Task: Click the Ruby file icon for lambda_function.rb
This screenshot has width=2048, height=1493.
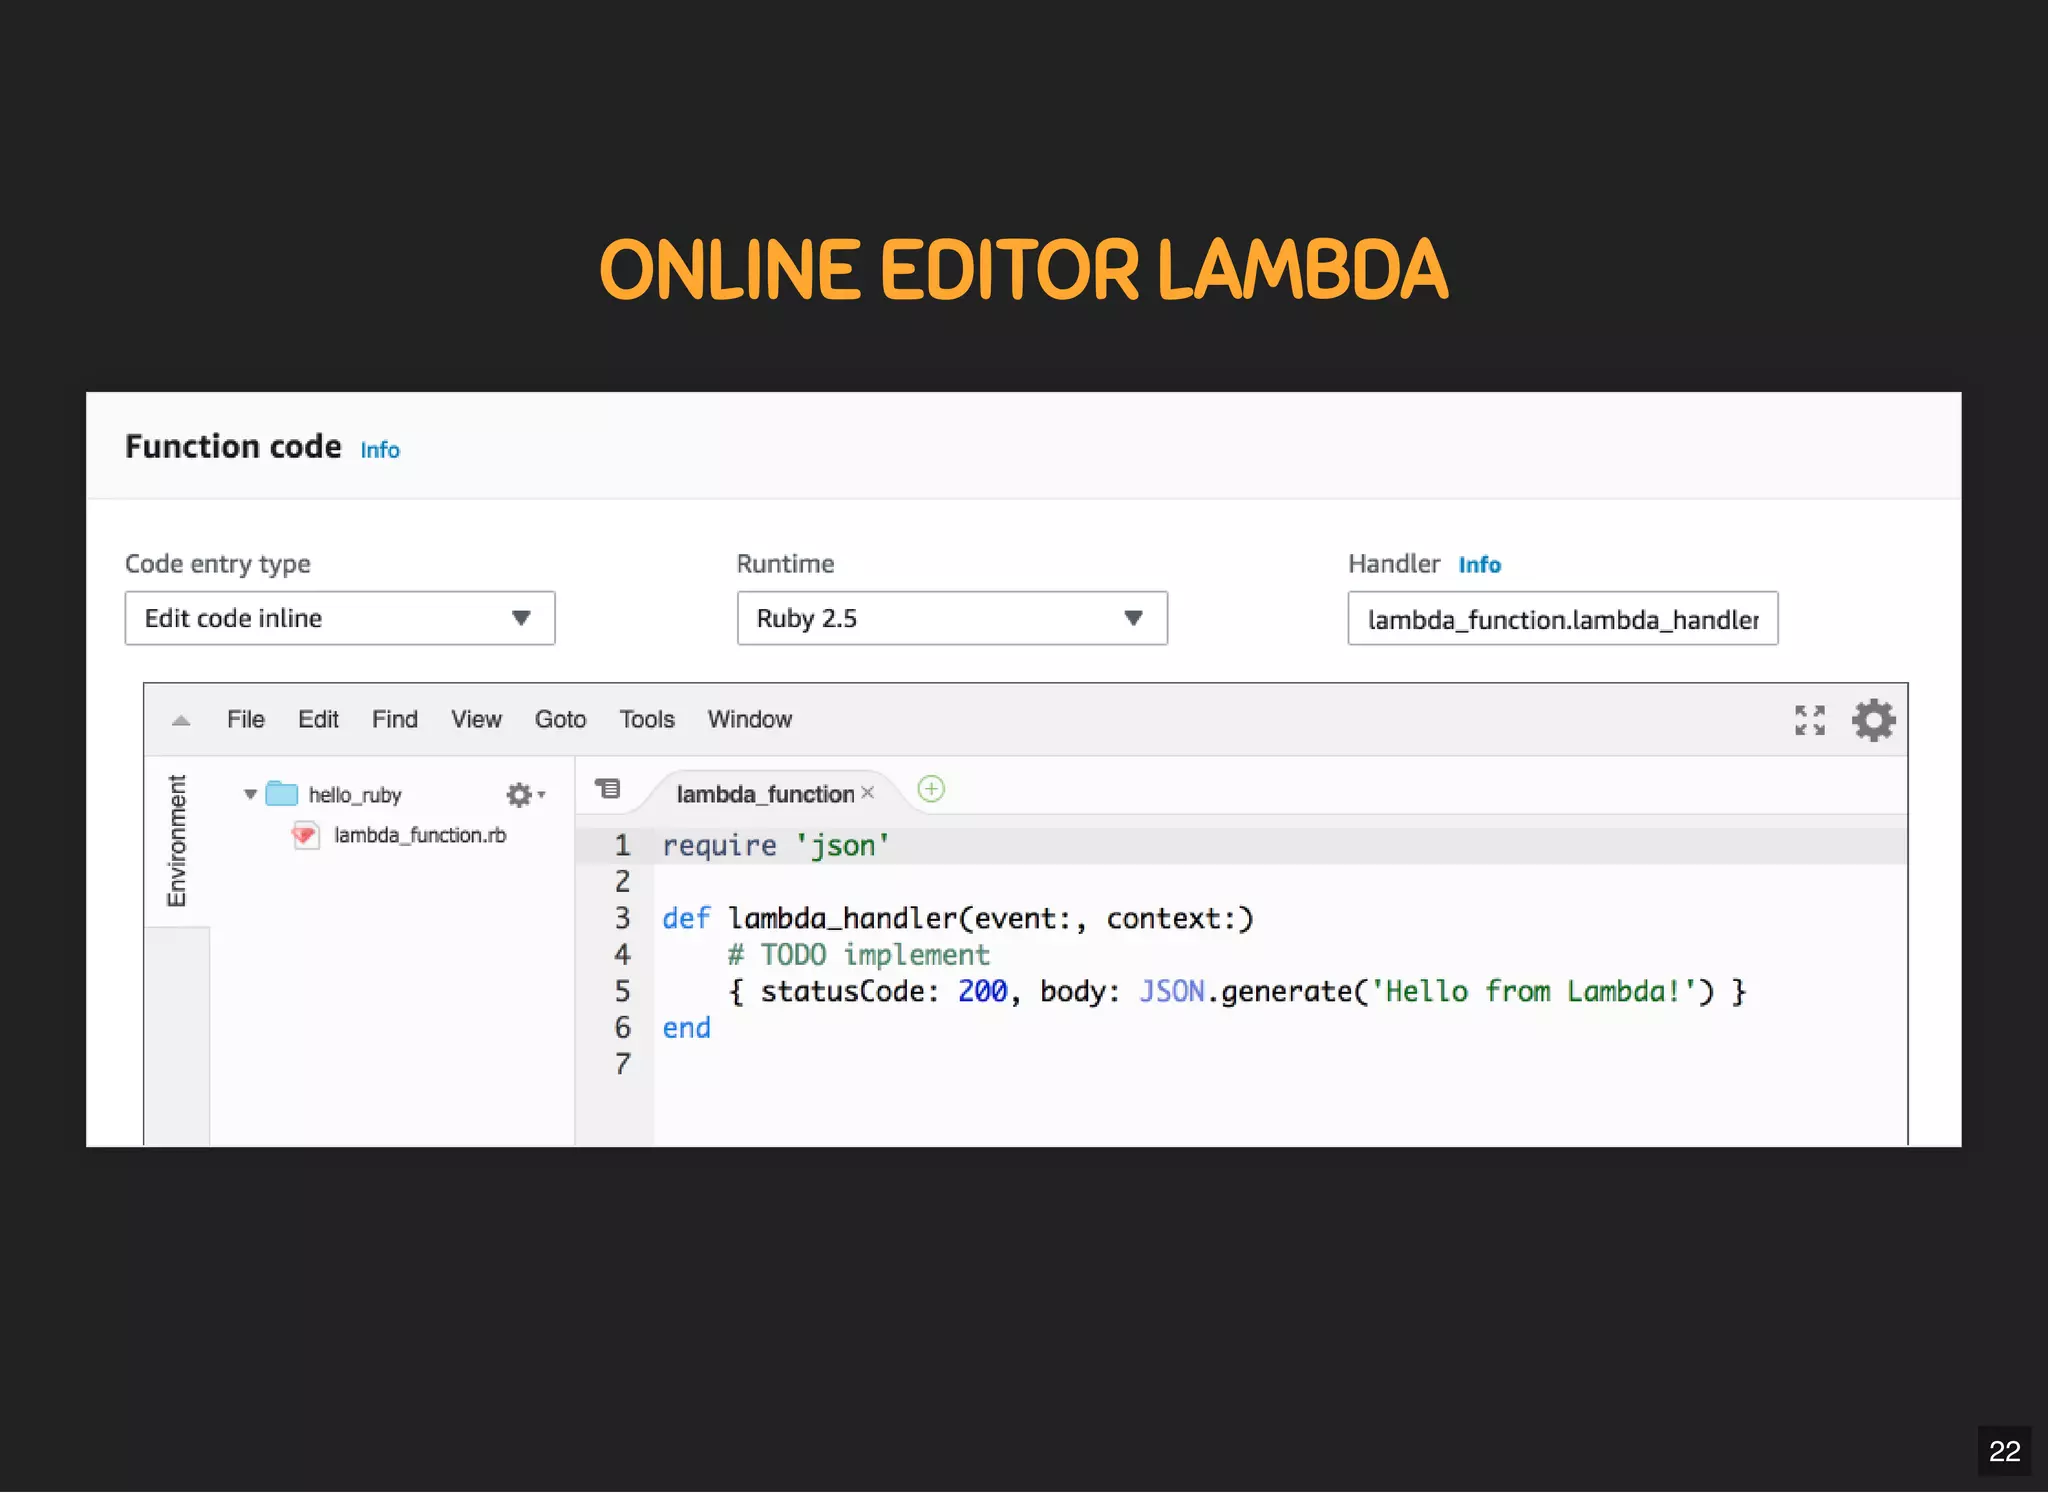Action: 305,835
